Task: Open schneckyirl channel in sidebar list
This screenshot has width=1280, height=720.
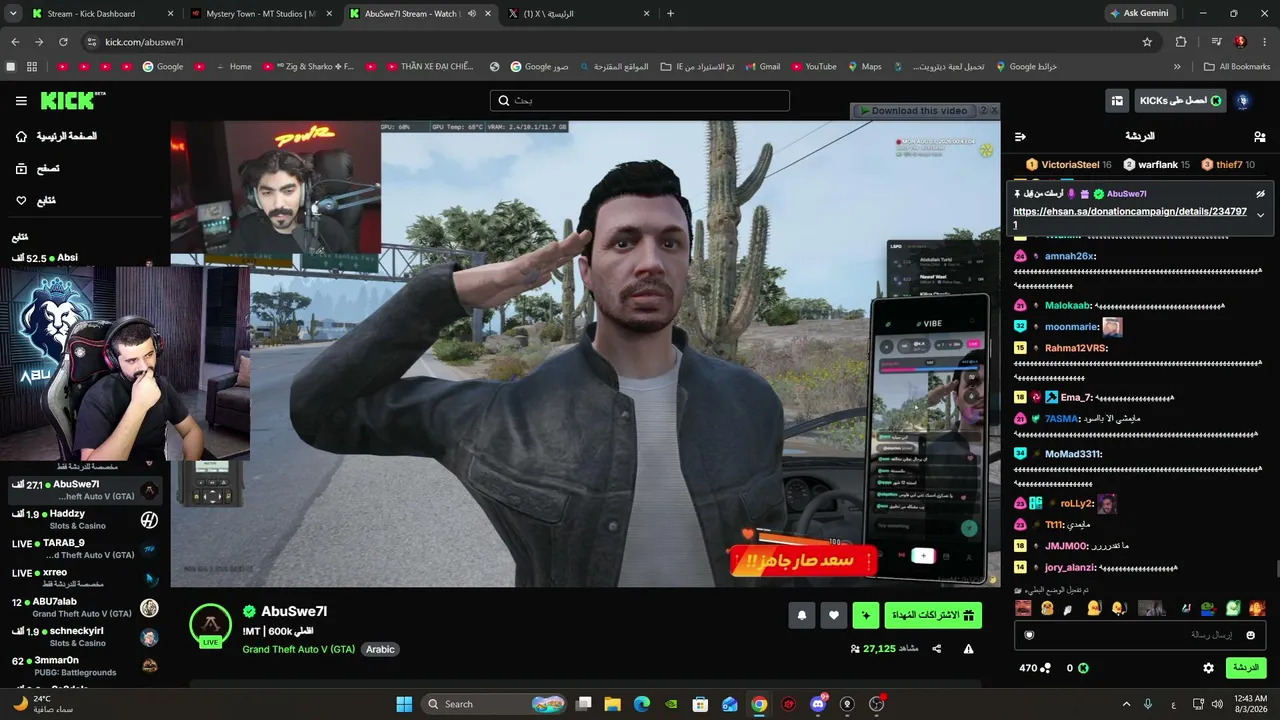Action: point(85,636)
